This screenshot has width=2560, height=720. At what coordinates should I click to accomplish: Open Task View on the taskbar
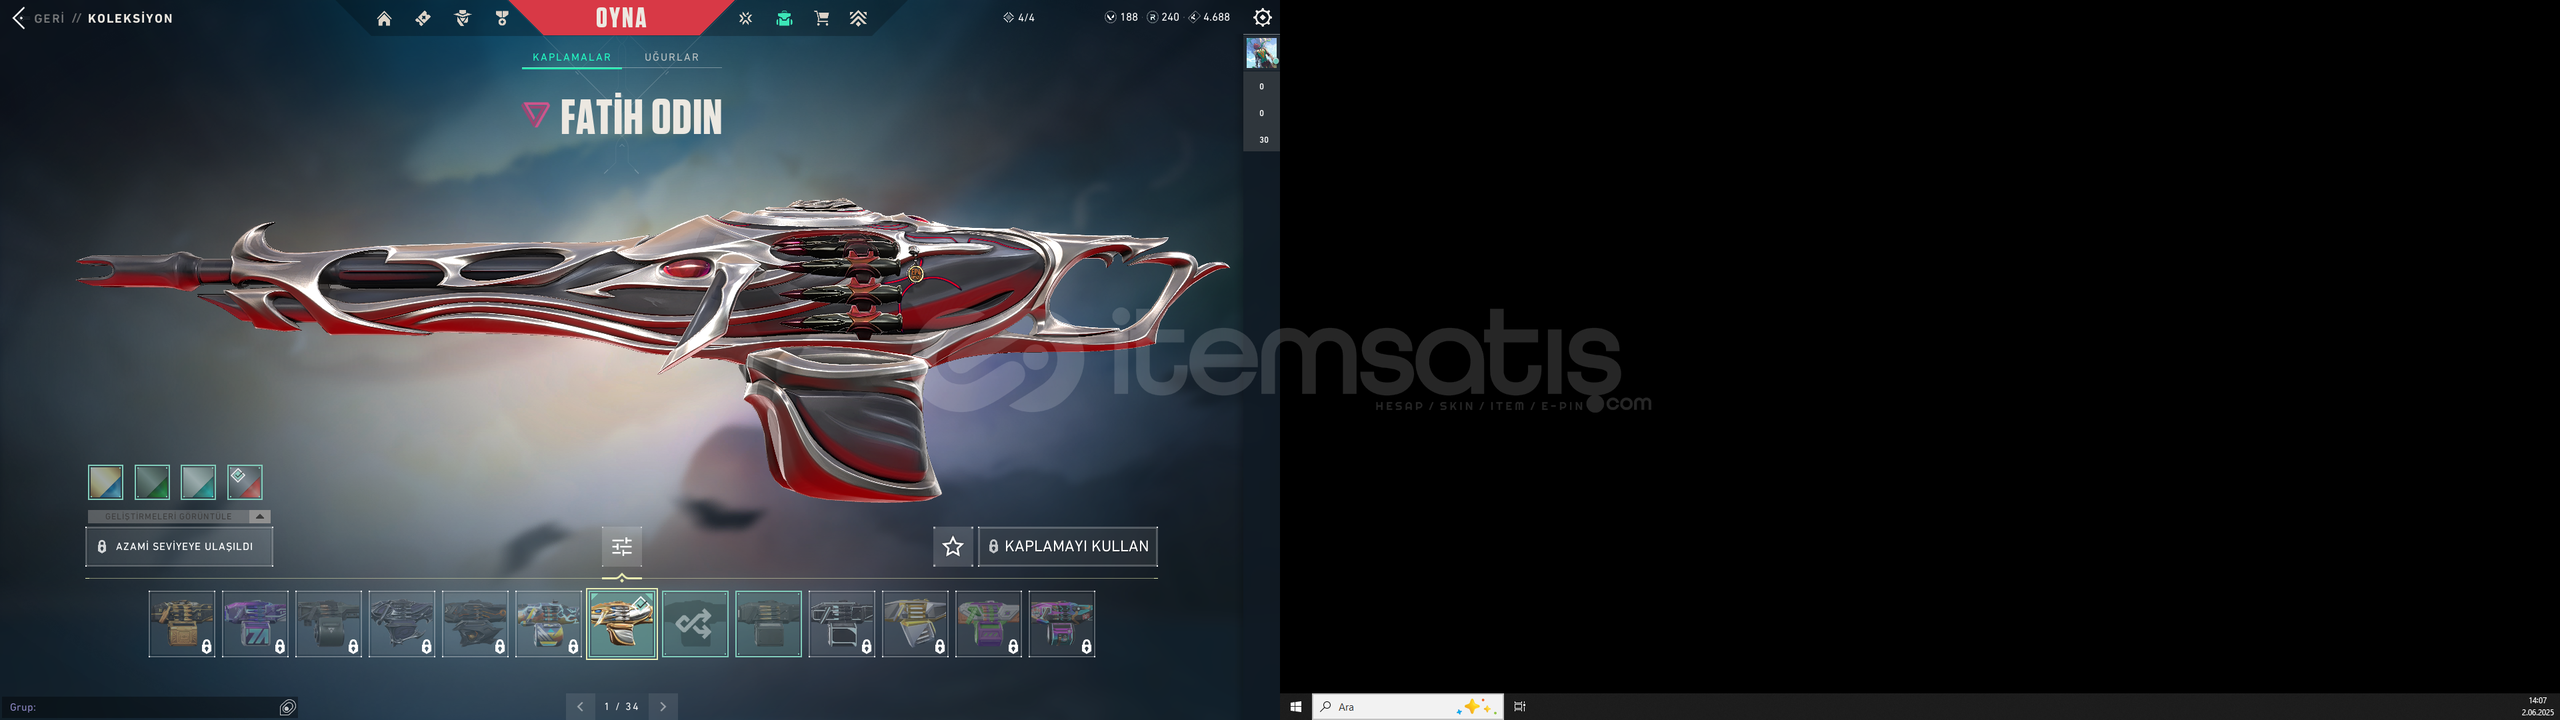pos(1520,706)
